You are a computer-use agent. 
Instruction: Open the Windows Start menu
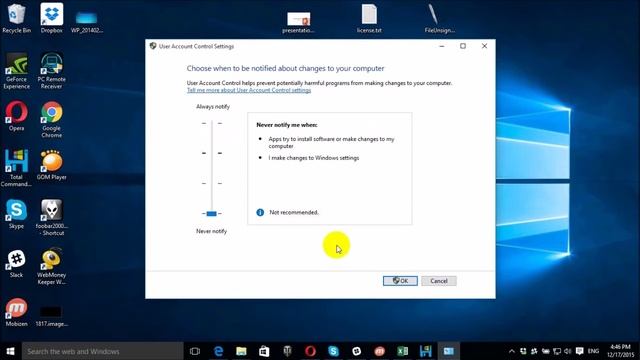point(11,351)
